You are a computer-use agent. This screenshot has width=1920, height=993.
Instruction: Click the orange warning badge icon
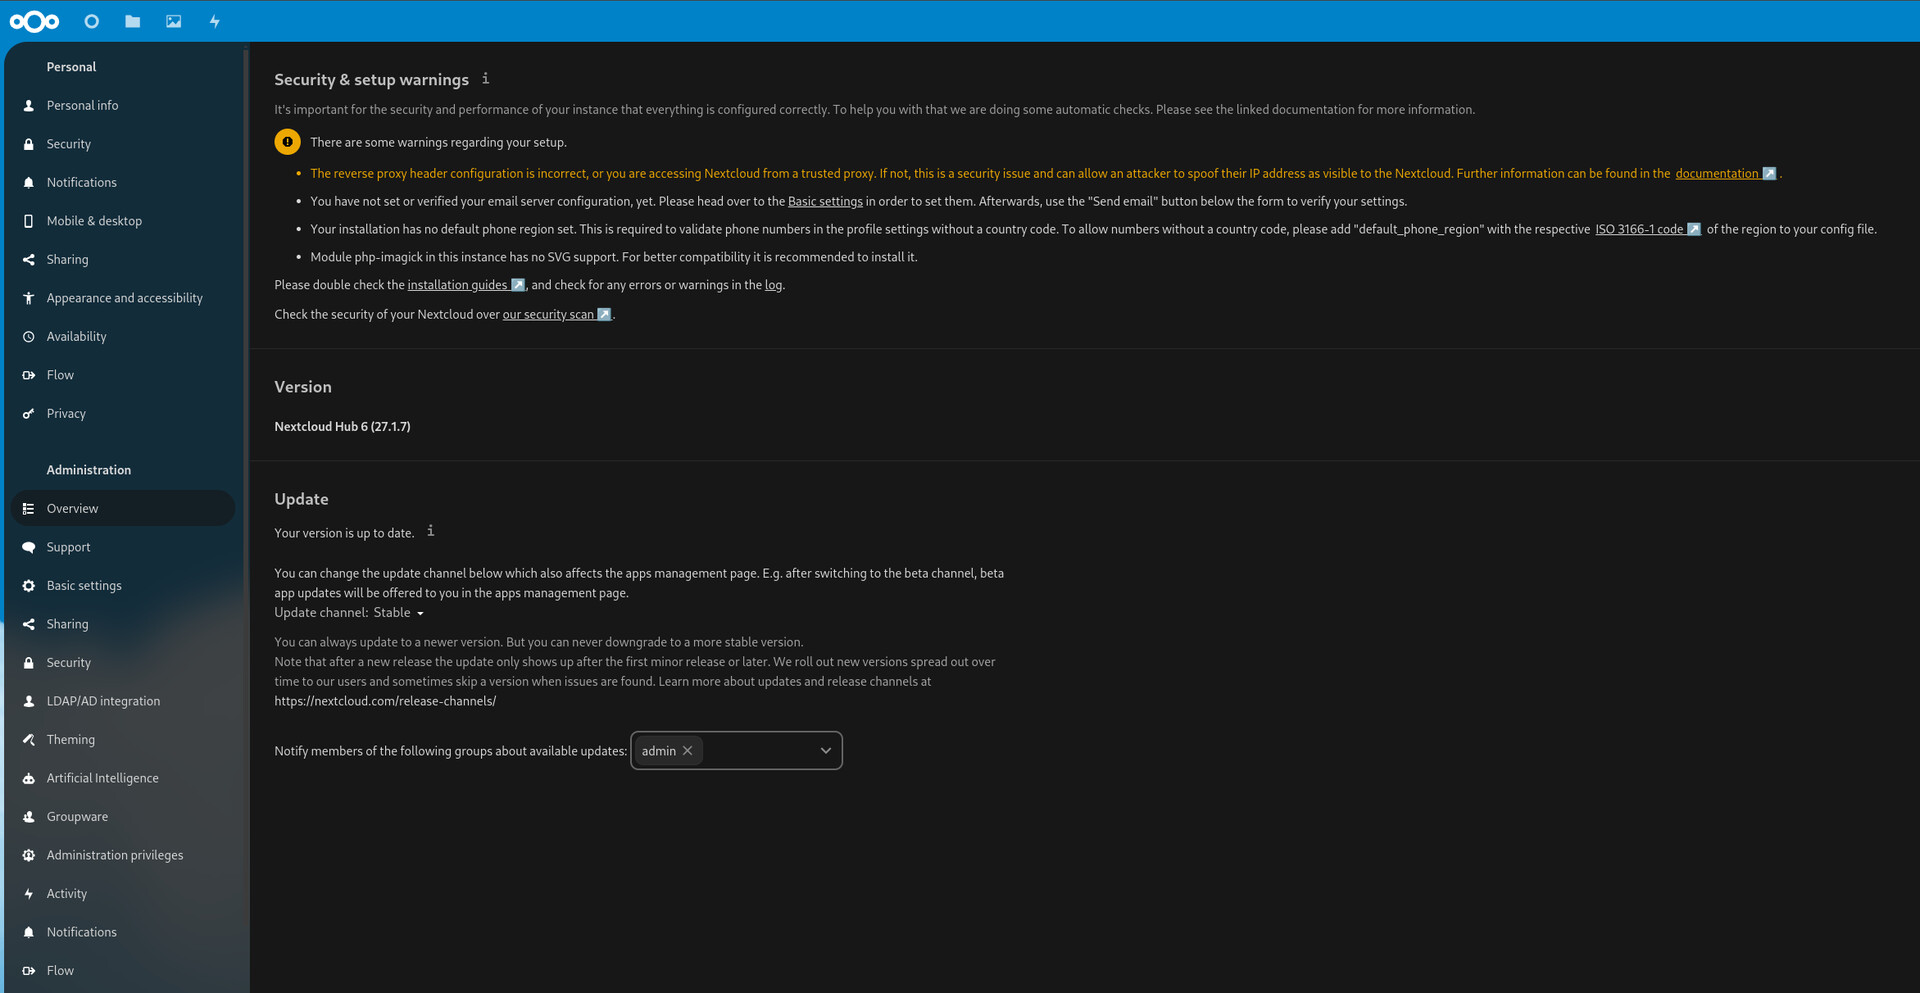tap(287, 141)
